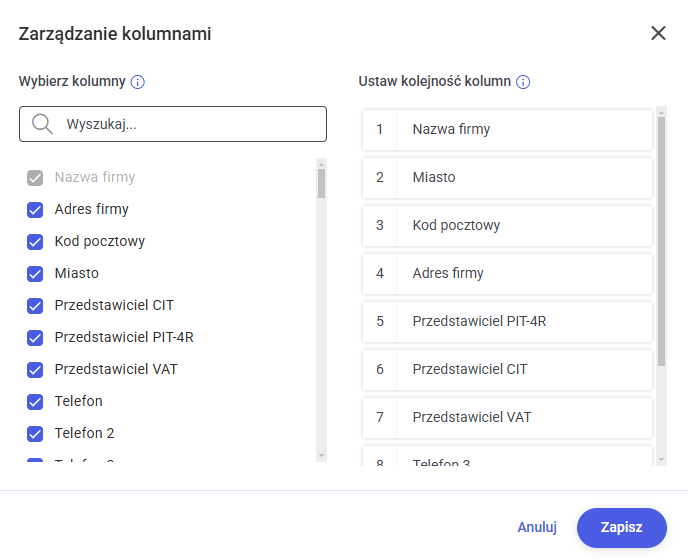Close the Zarządzanie kolumnami dialog
The height and width of the screenshot is (560, 688).
(658, 33)
